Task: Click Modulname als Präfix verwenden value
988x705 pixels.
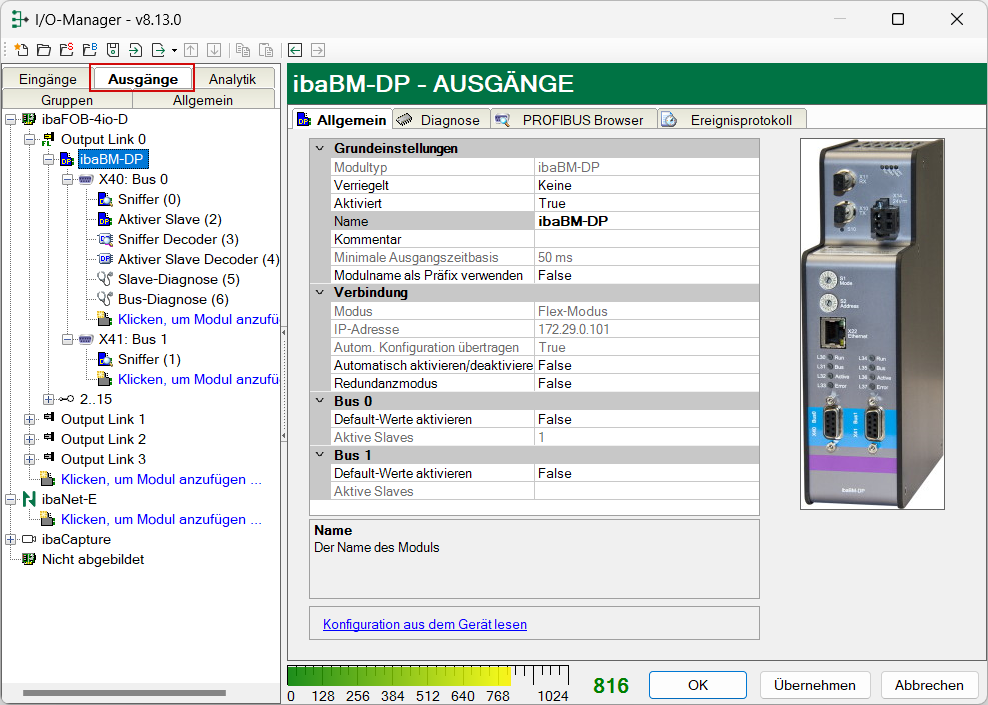Action: pos(646,275)
